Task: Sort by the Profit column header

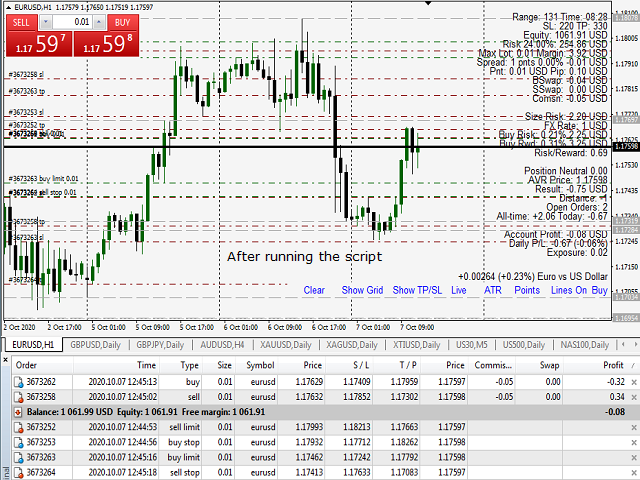Action: [596, 365]
